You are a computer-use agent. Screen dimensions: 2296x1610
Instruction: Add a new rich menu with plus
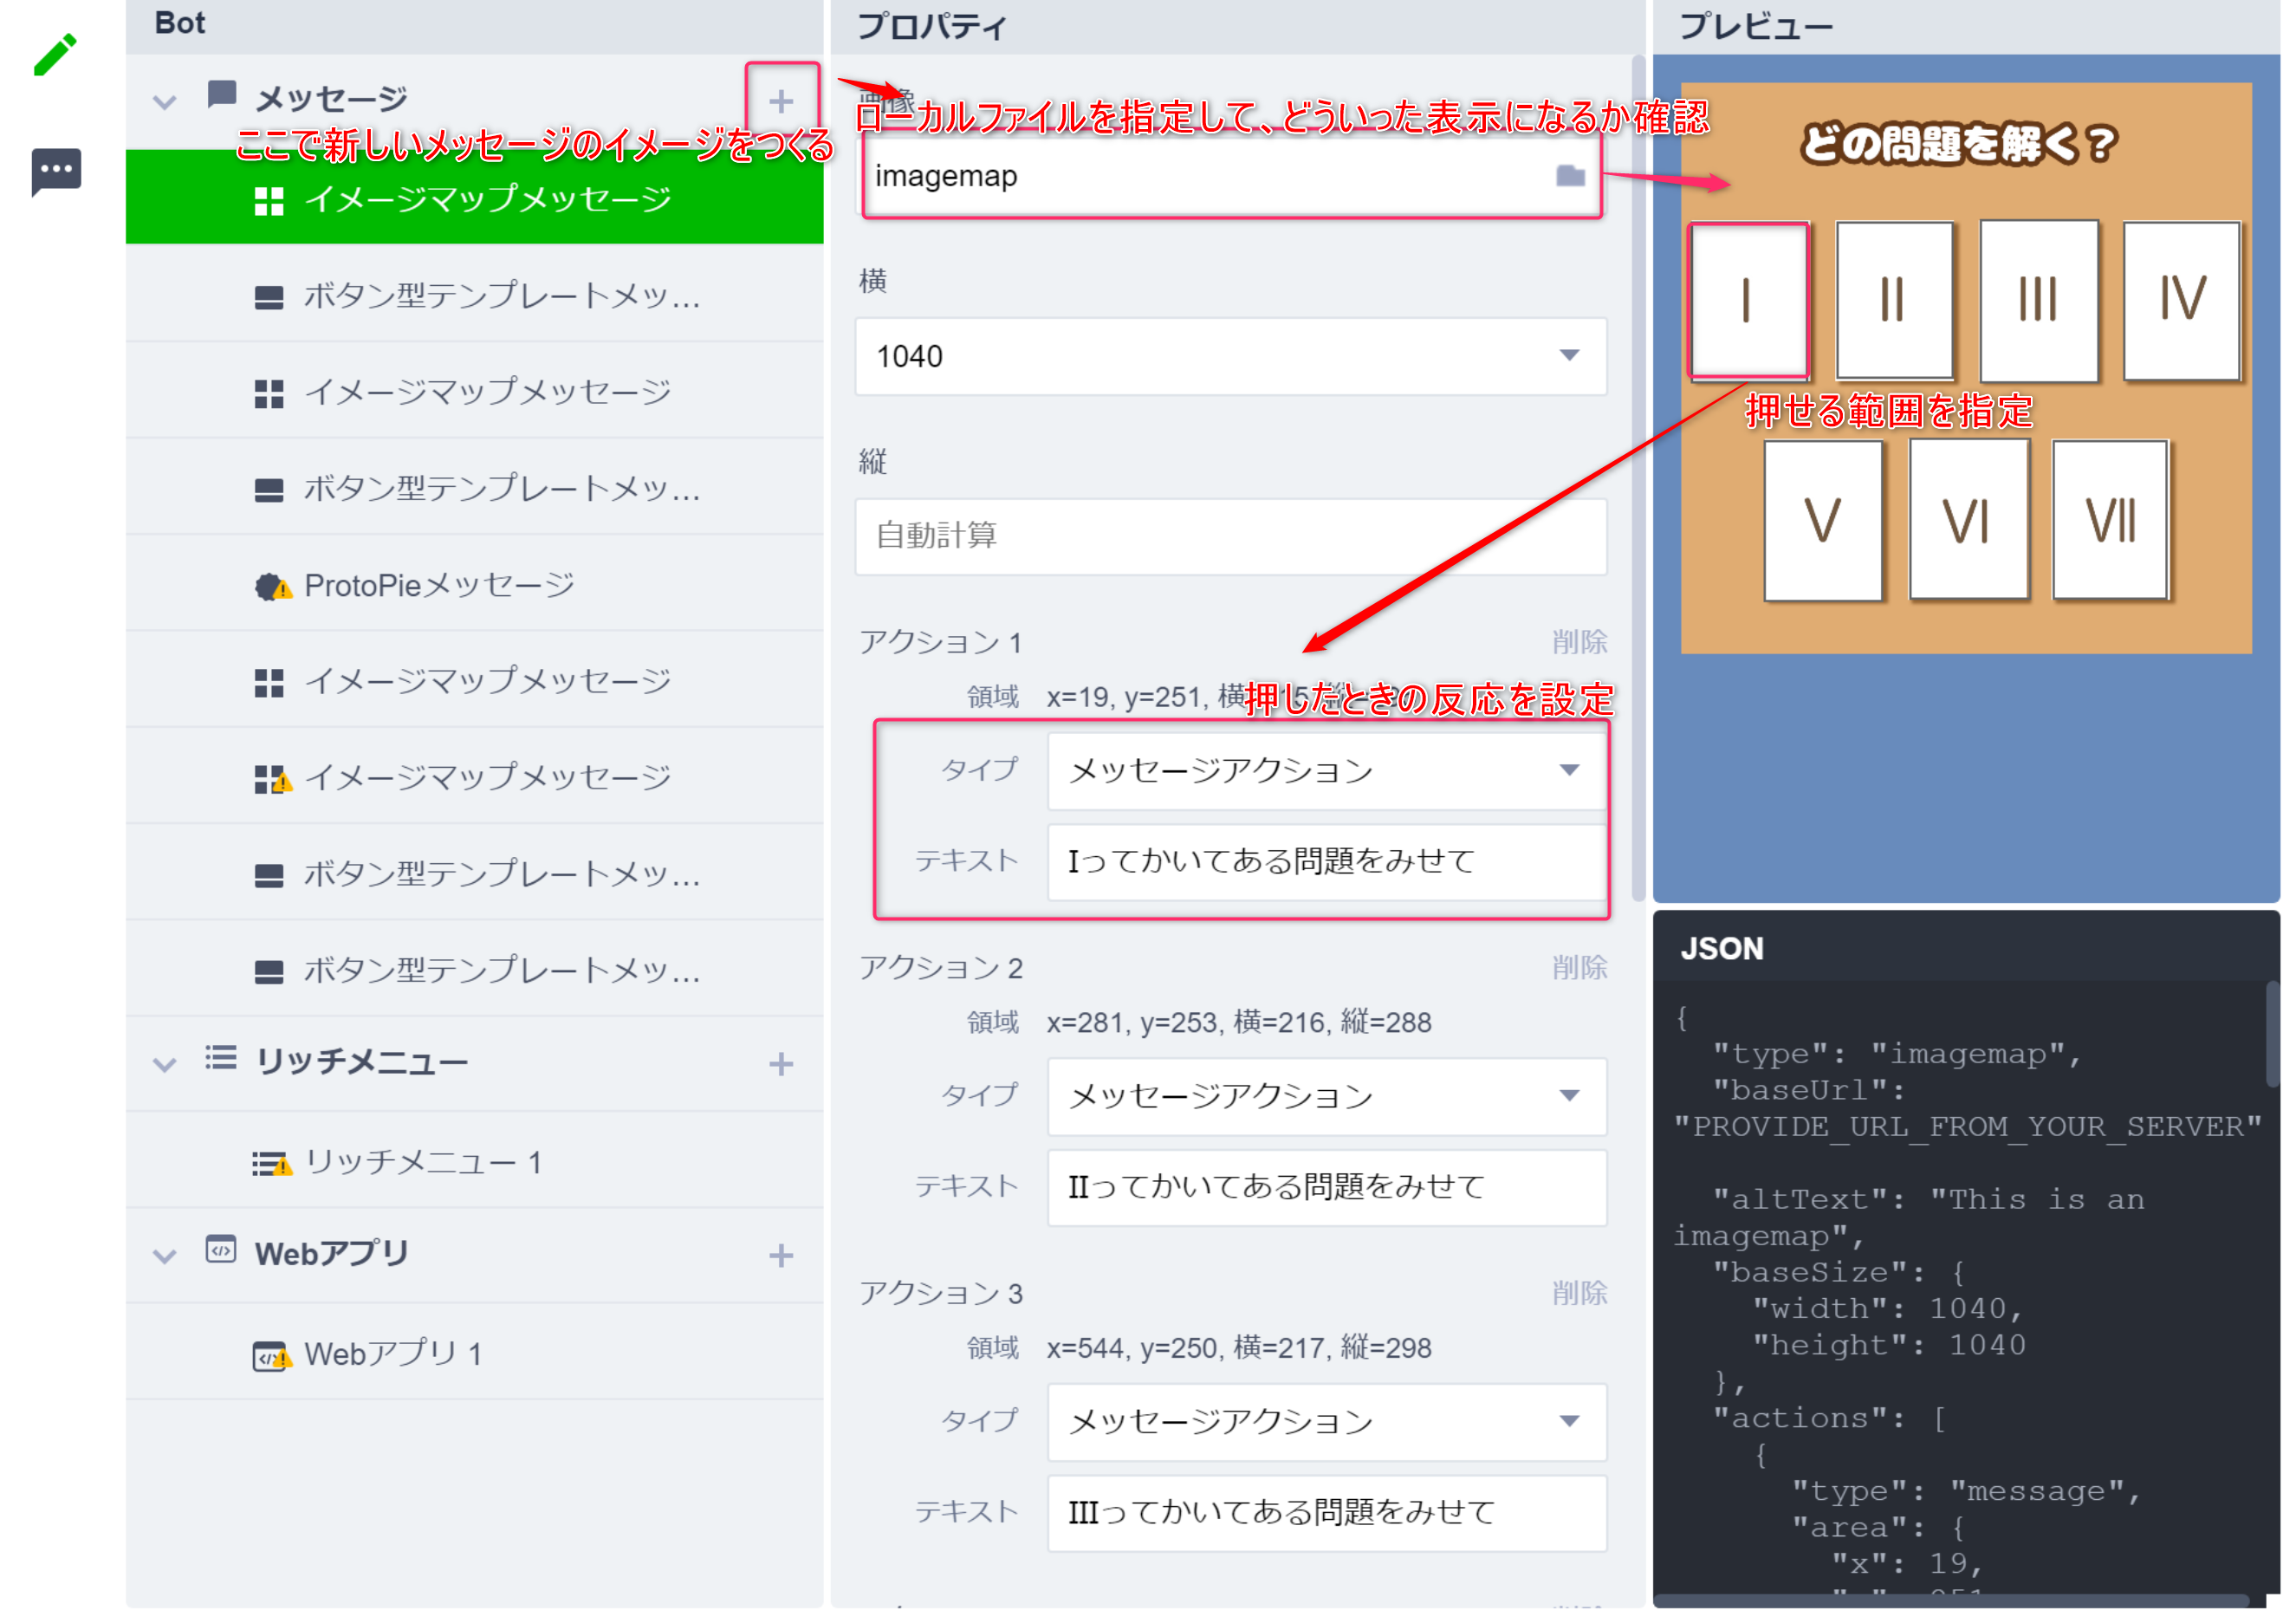781,1064
